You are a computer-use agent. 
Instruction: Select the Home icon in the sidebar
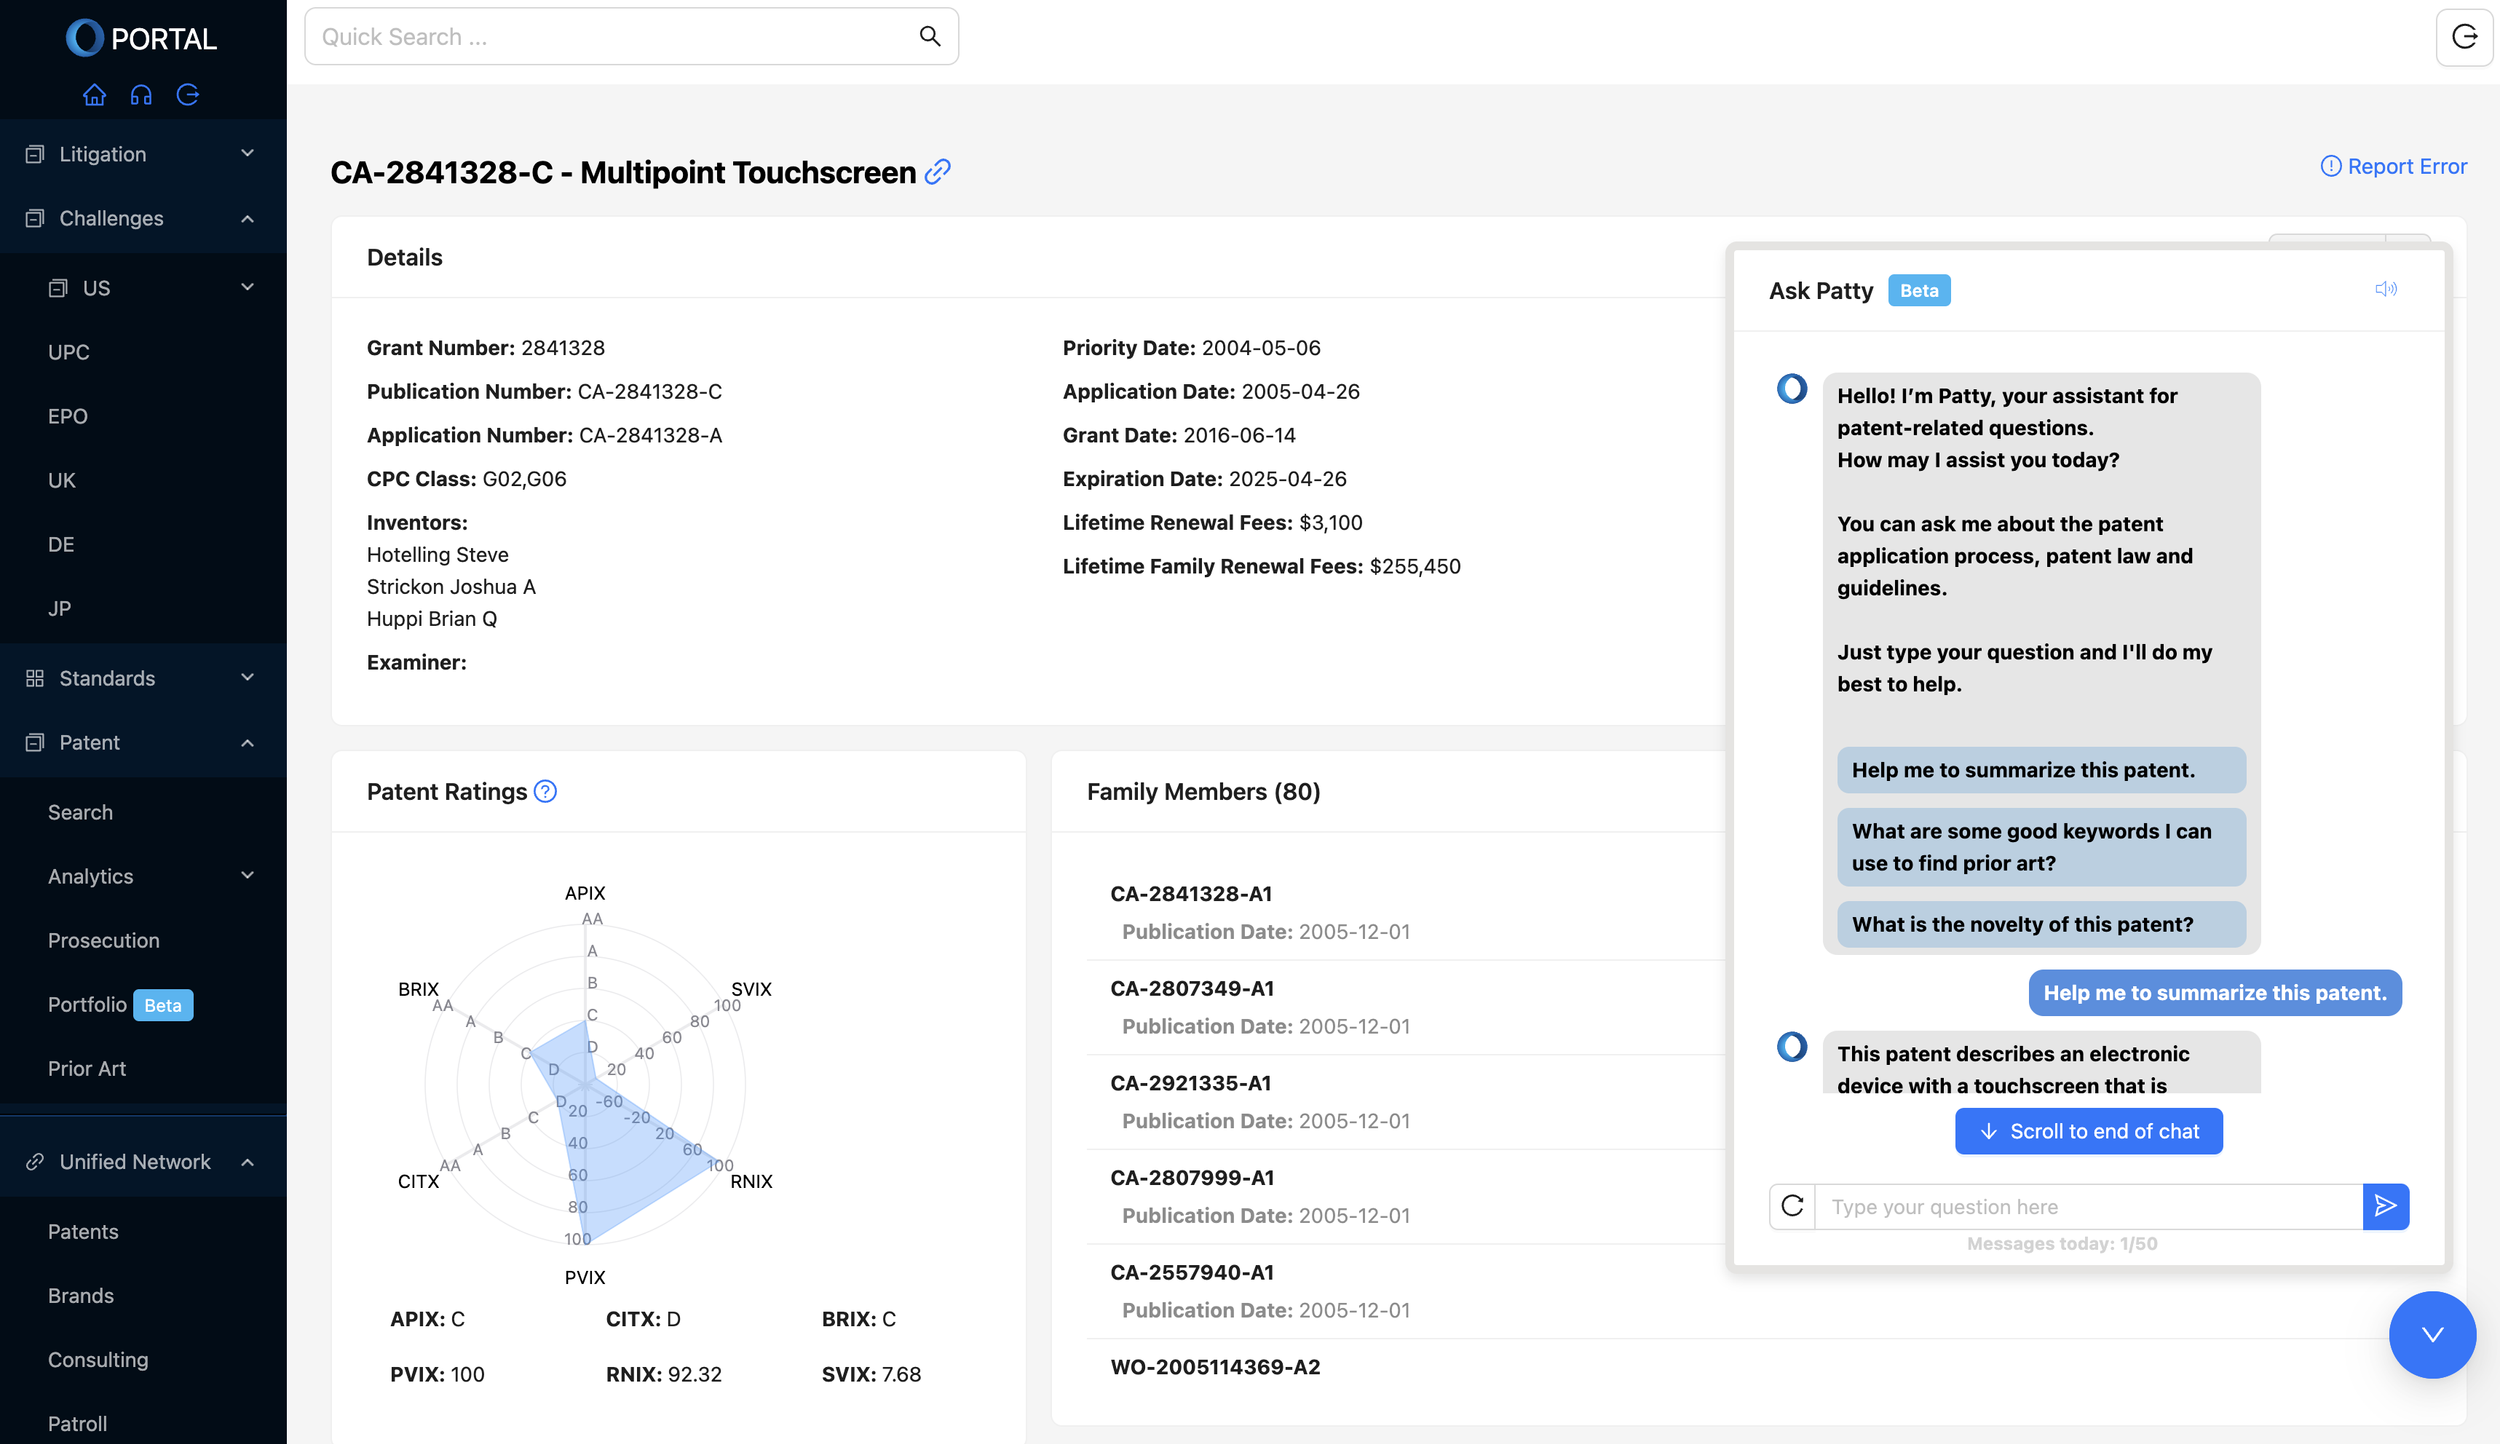(x=94, y=94)
